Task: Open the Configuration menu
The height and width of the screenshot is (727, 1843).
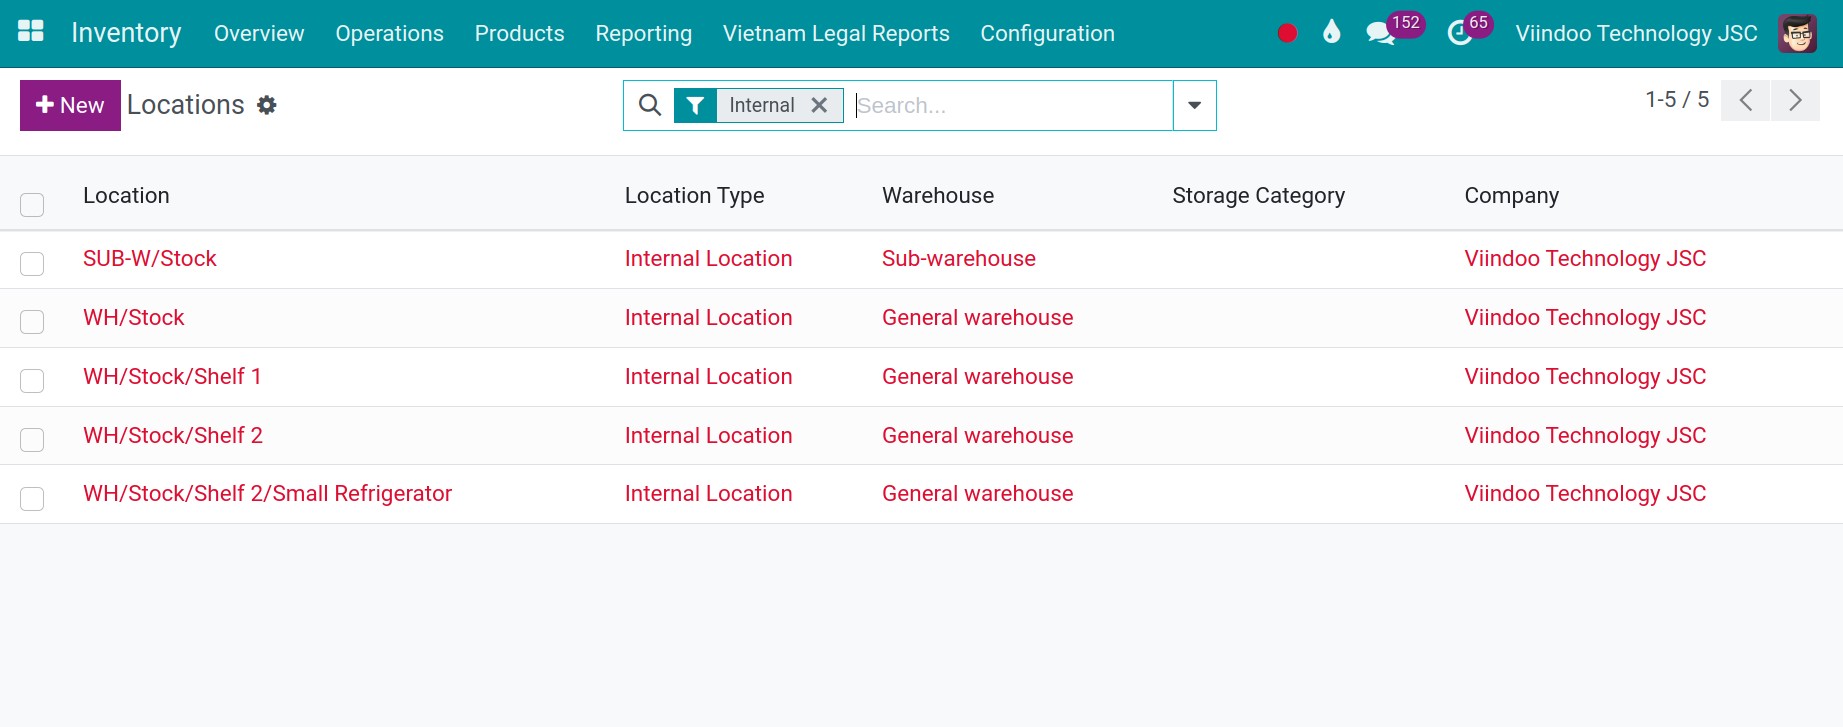Action: 1047,34
